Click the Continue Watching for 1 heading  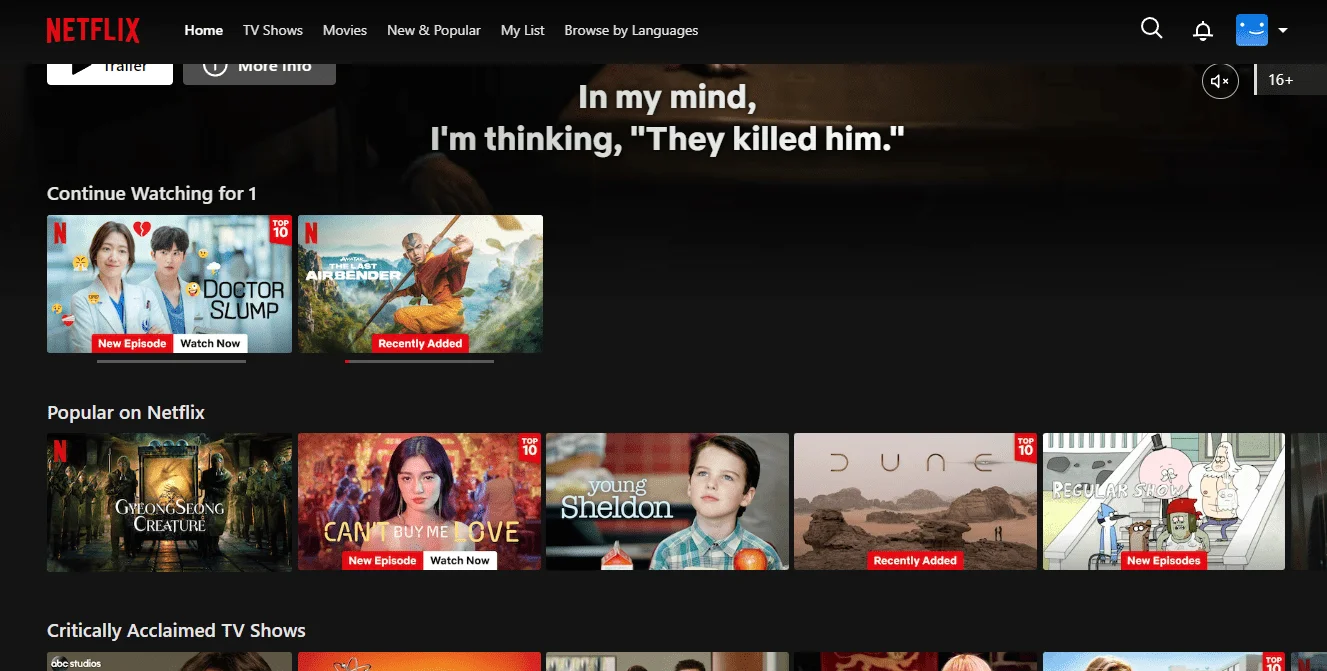click(152, 193)
